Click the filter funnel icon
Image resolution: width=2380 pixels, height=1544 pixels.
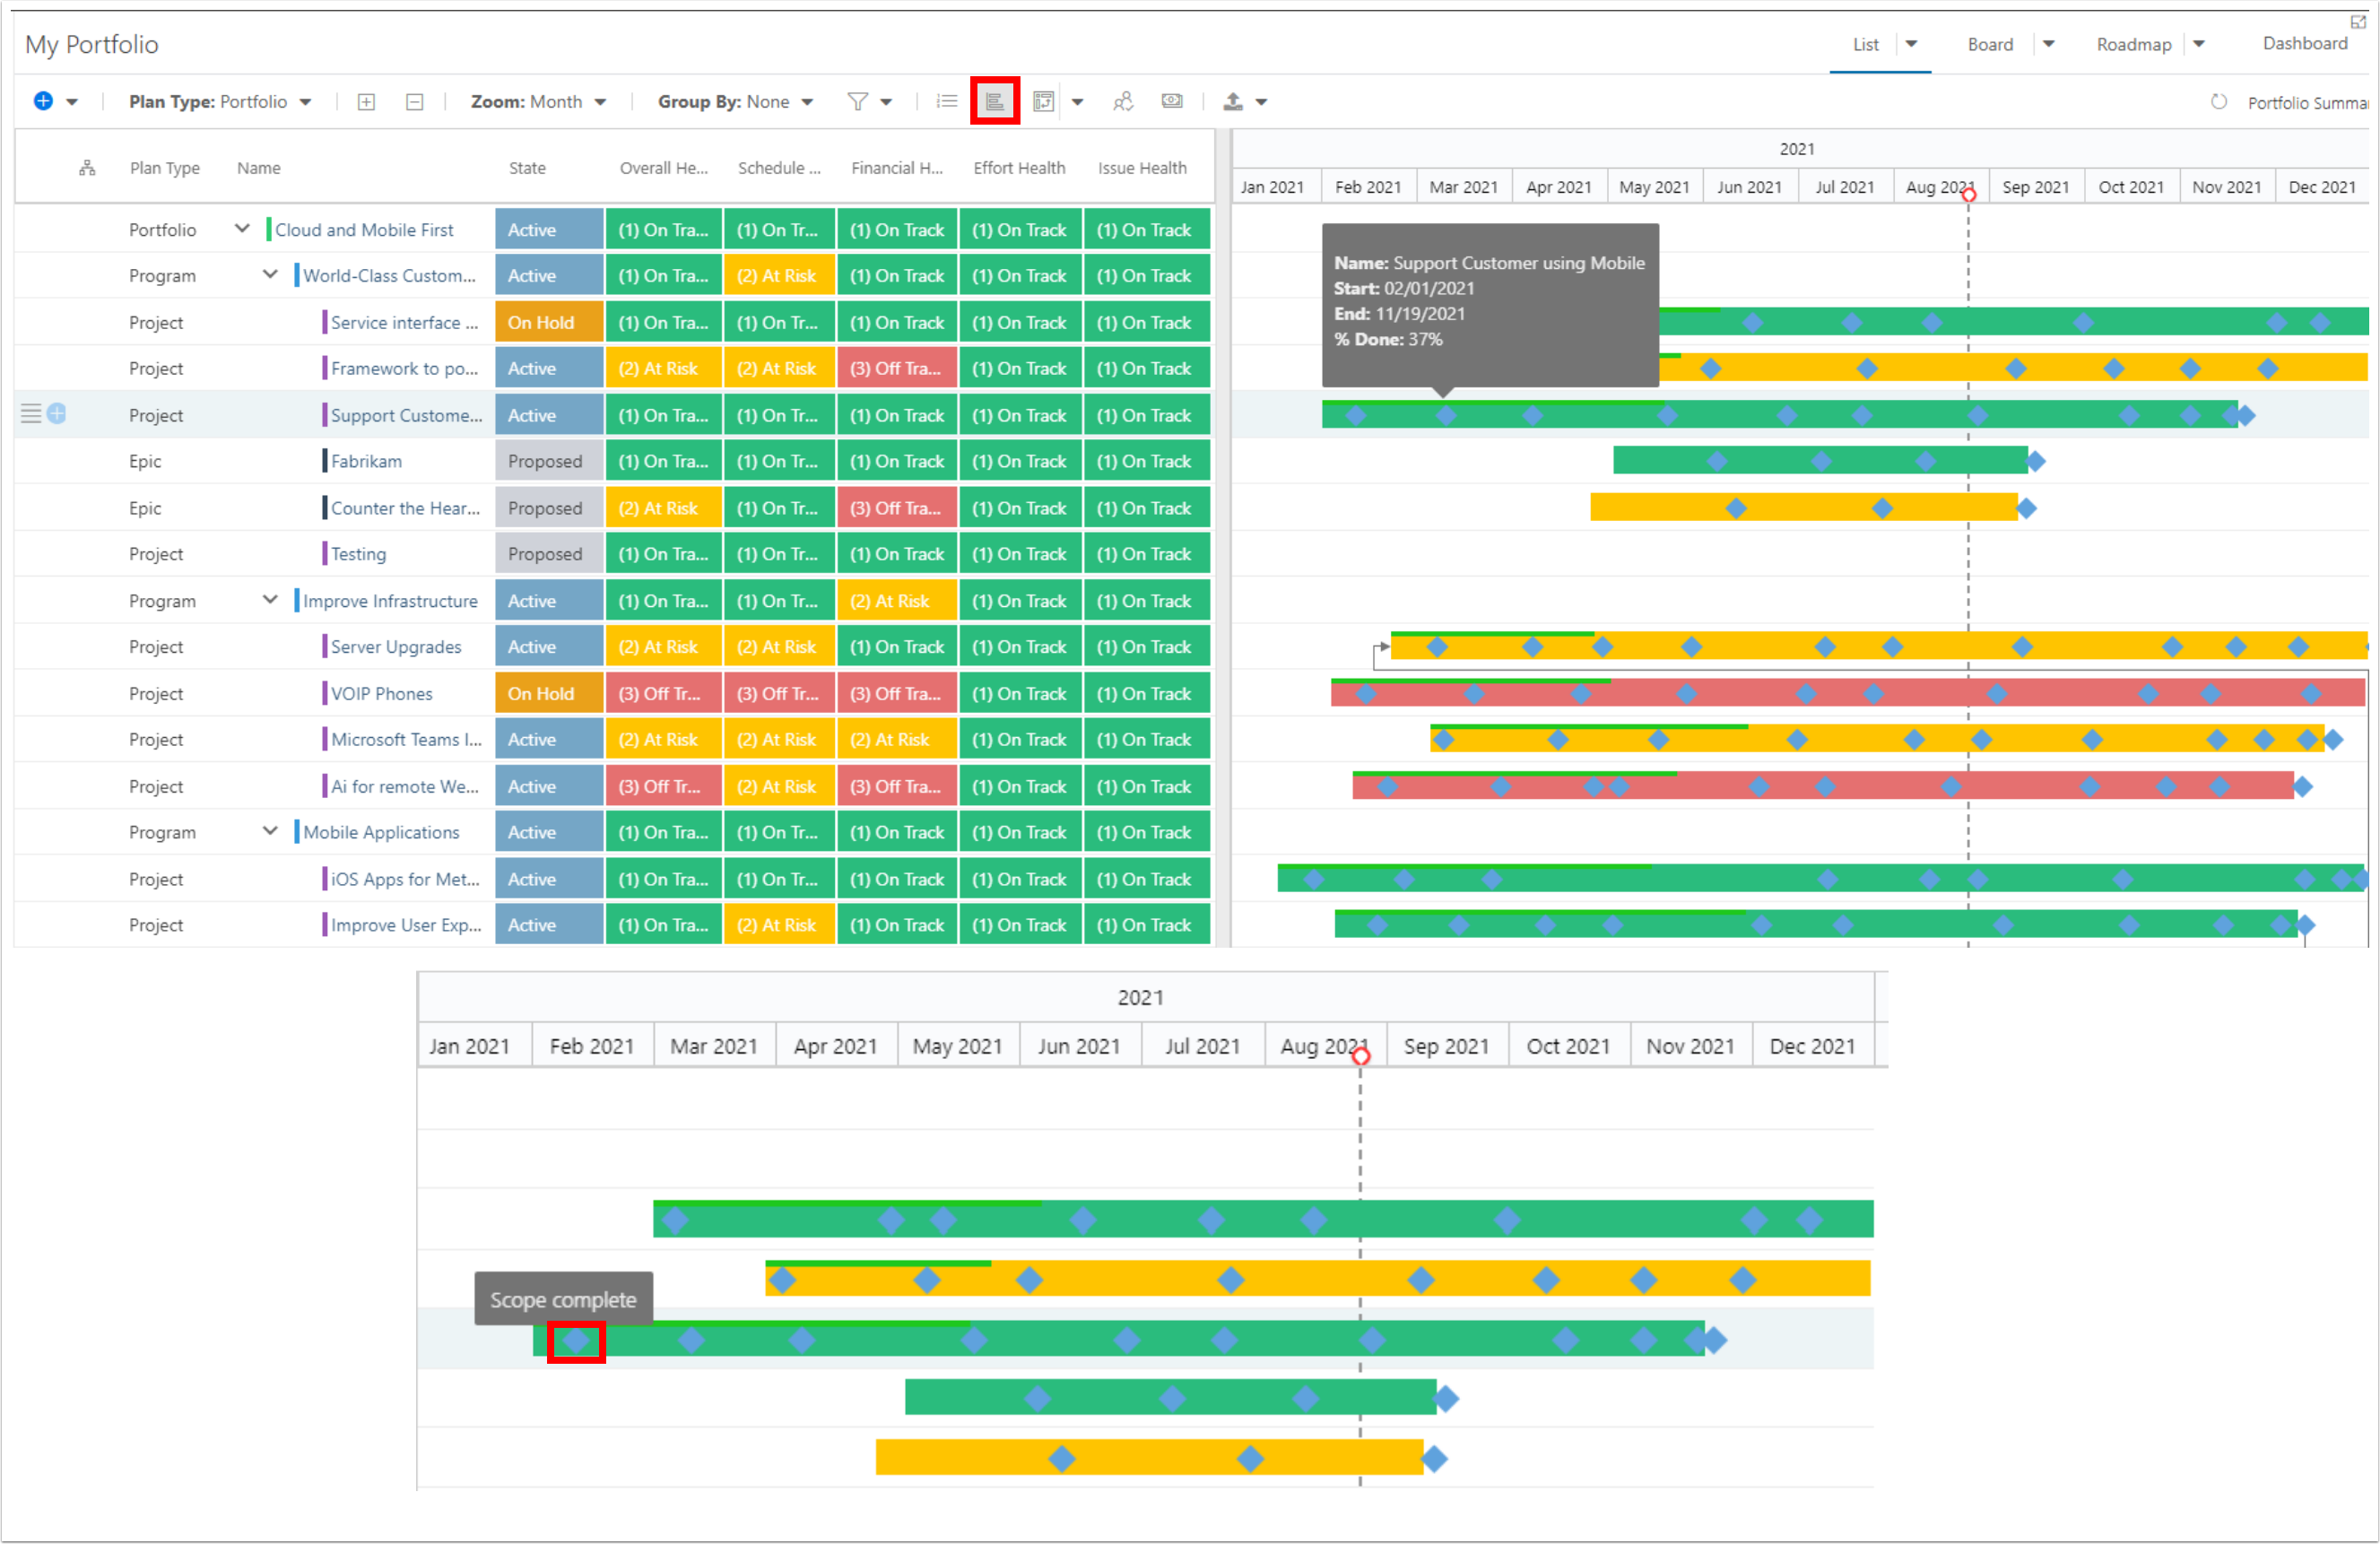857,101
